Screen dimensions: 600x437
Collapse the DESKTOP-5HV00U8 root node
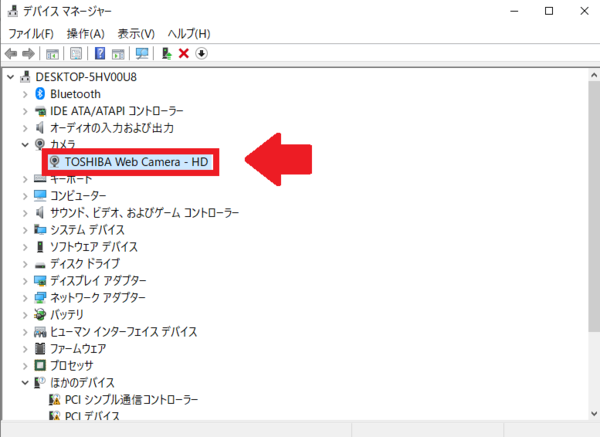click(x=11, y=77)
